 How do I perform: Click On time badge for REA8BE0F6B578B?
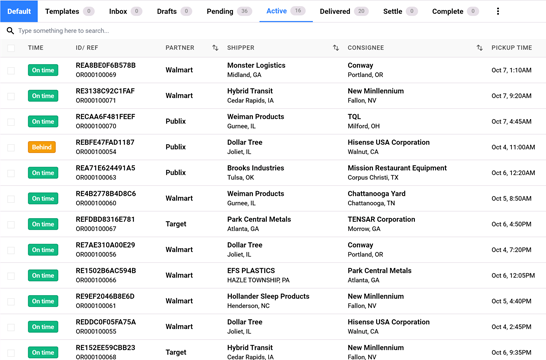(43, 70)
